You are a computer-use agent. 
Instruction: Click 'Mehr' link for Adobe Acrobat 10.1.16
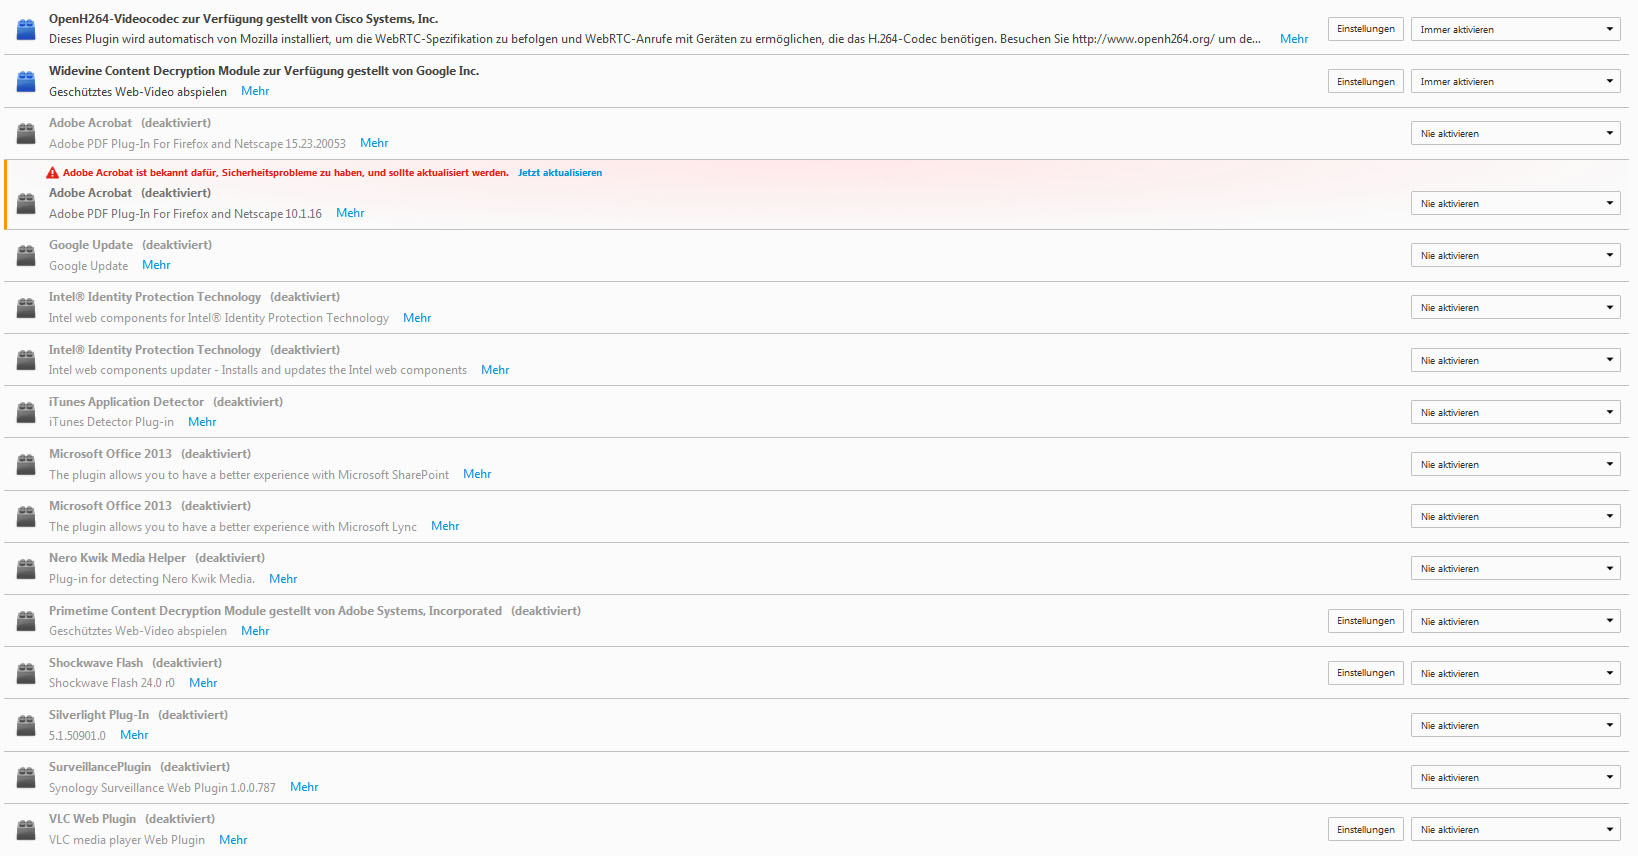coord(350,213)
